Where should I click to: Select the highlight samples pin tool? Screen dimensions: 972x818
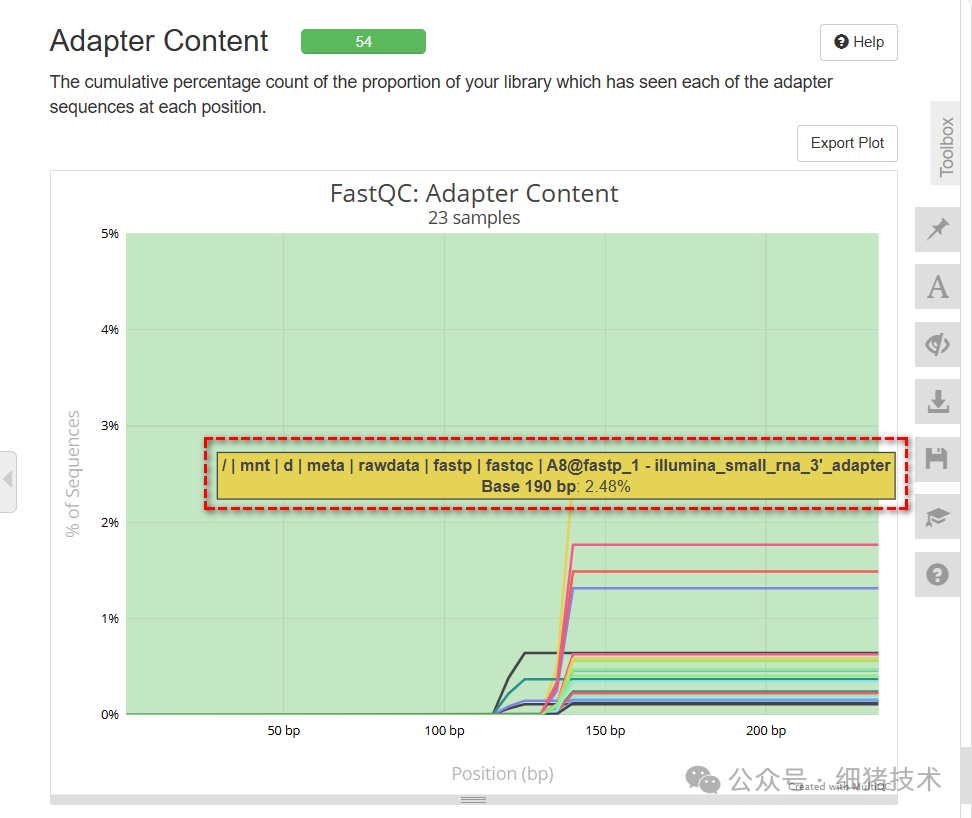[936, 229]
